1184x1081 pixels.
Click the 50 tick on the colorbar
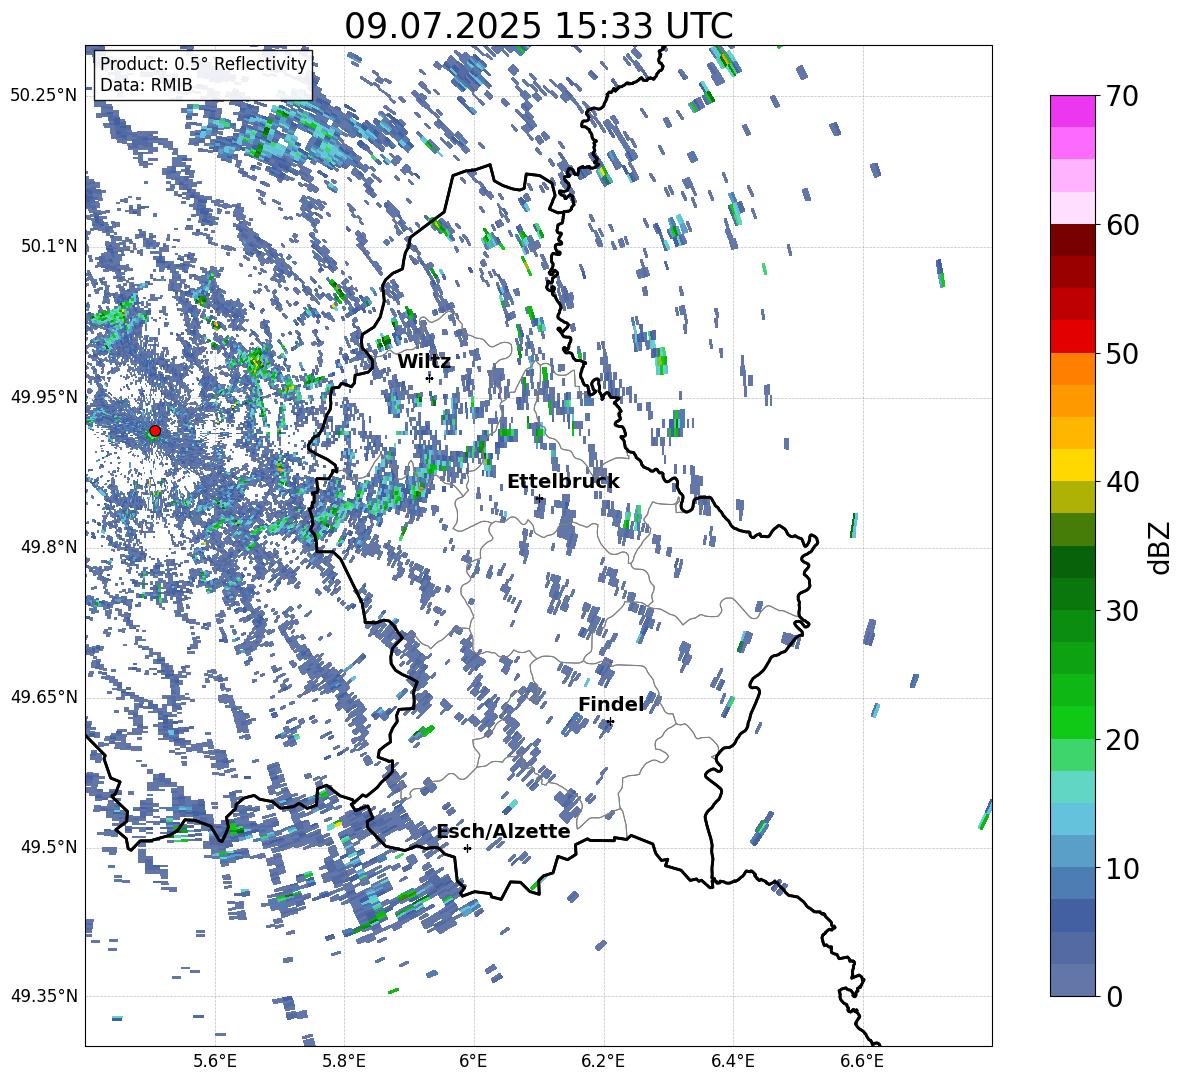1121,353
